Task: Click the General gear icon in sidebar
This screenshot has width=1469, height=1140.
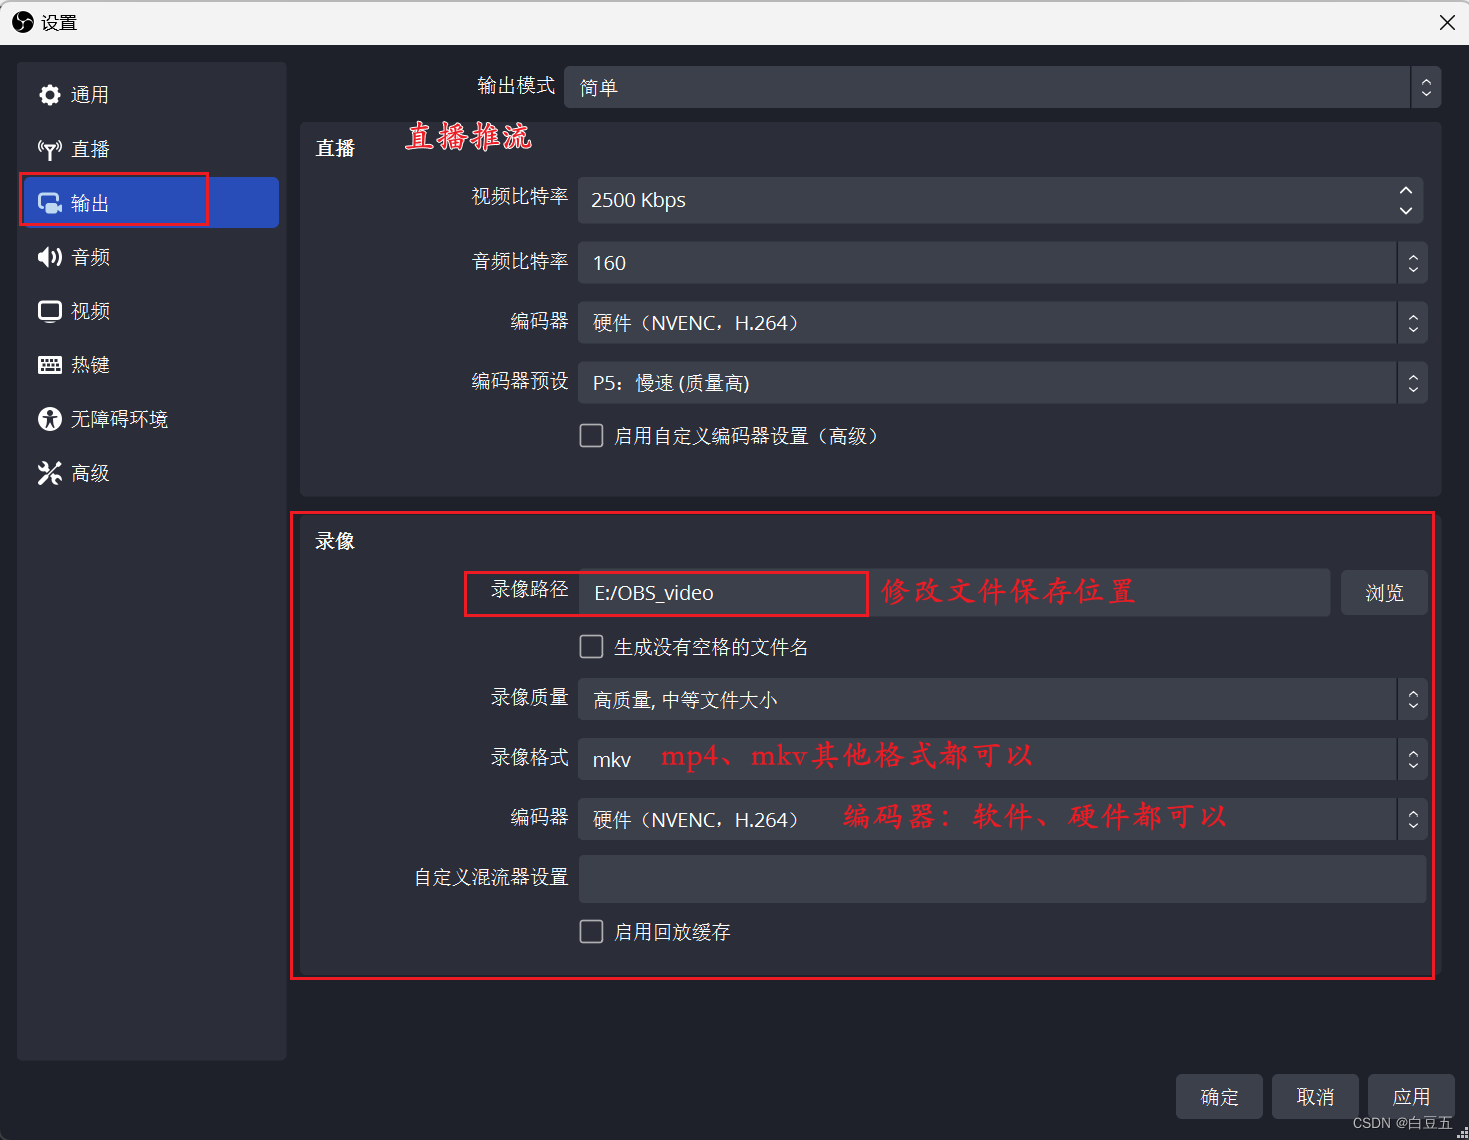Action: point(50,95)
